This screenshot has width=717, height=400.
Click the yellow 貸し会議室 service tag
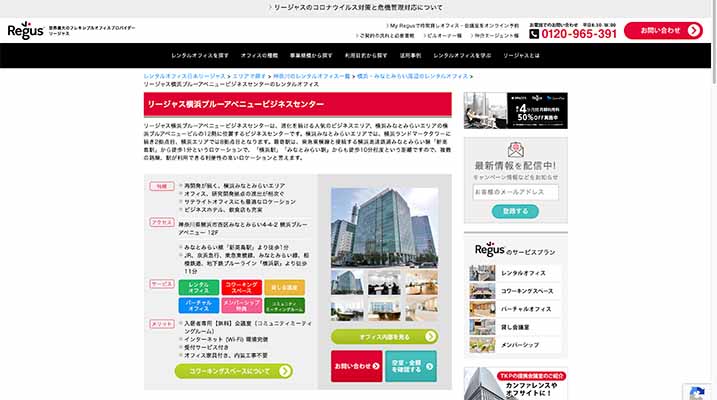tap(284, 288)
